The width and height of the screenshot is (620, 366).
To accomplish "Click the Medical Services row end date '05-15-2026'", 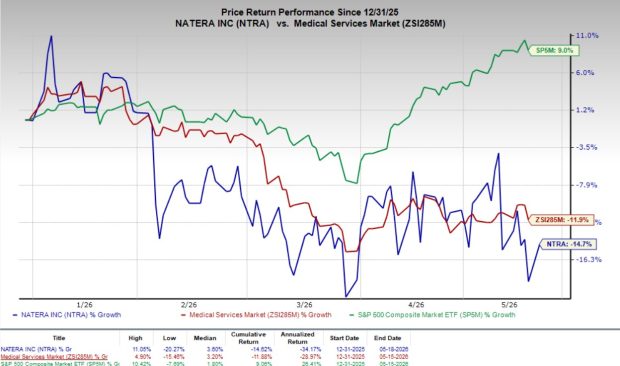I will (x=394, y=357).
